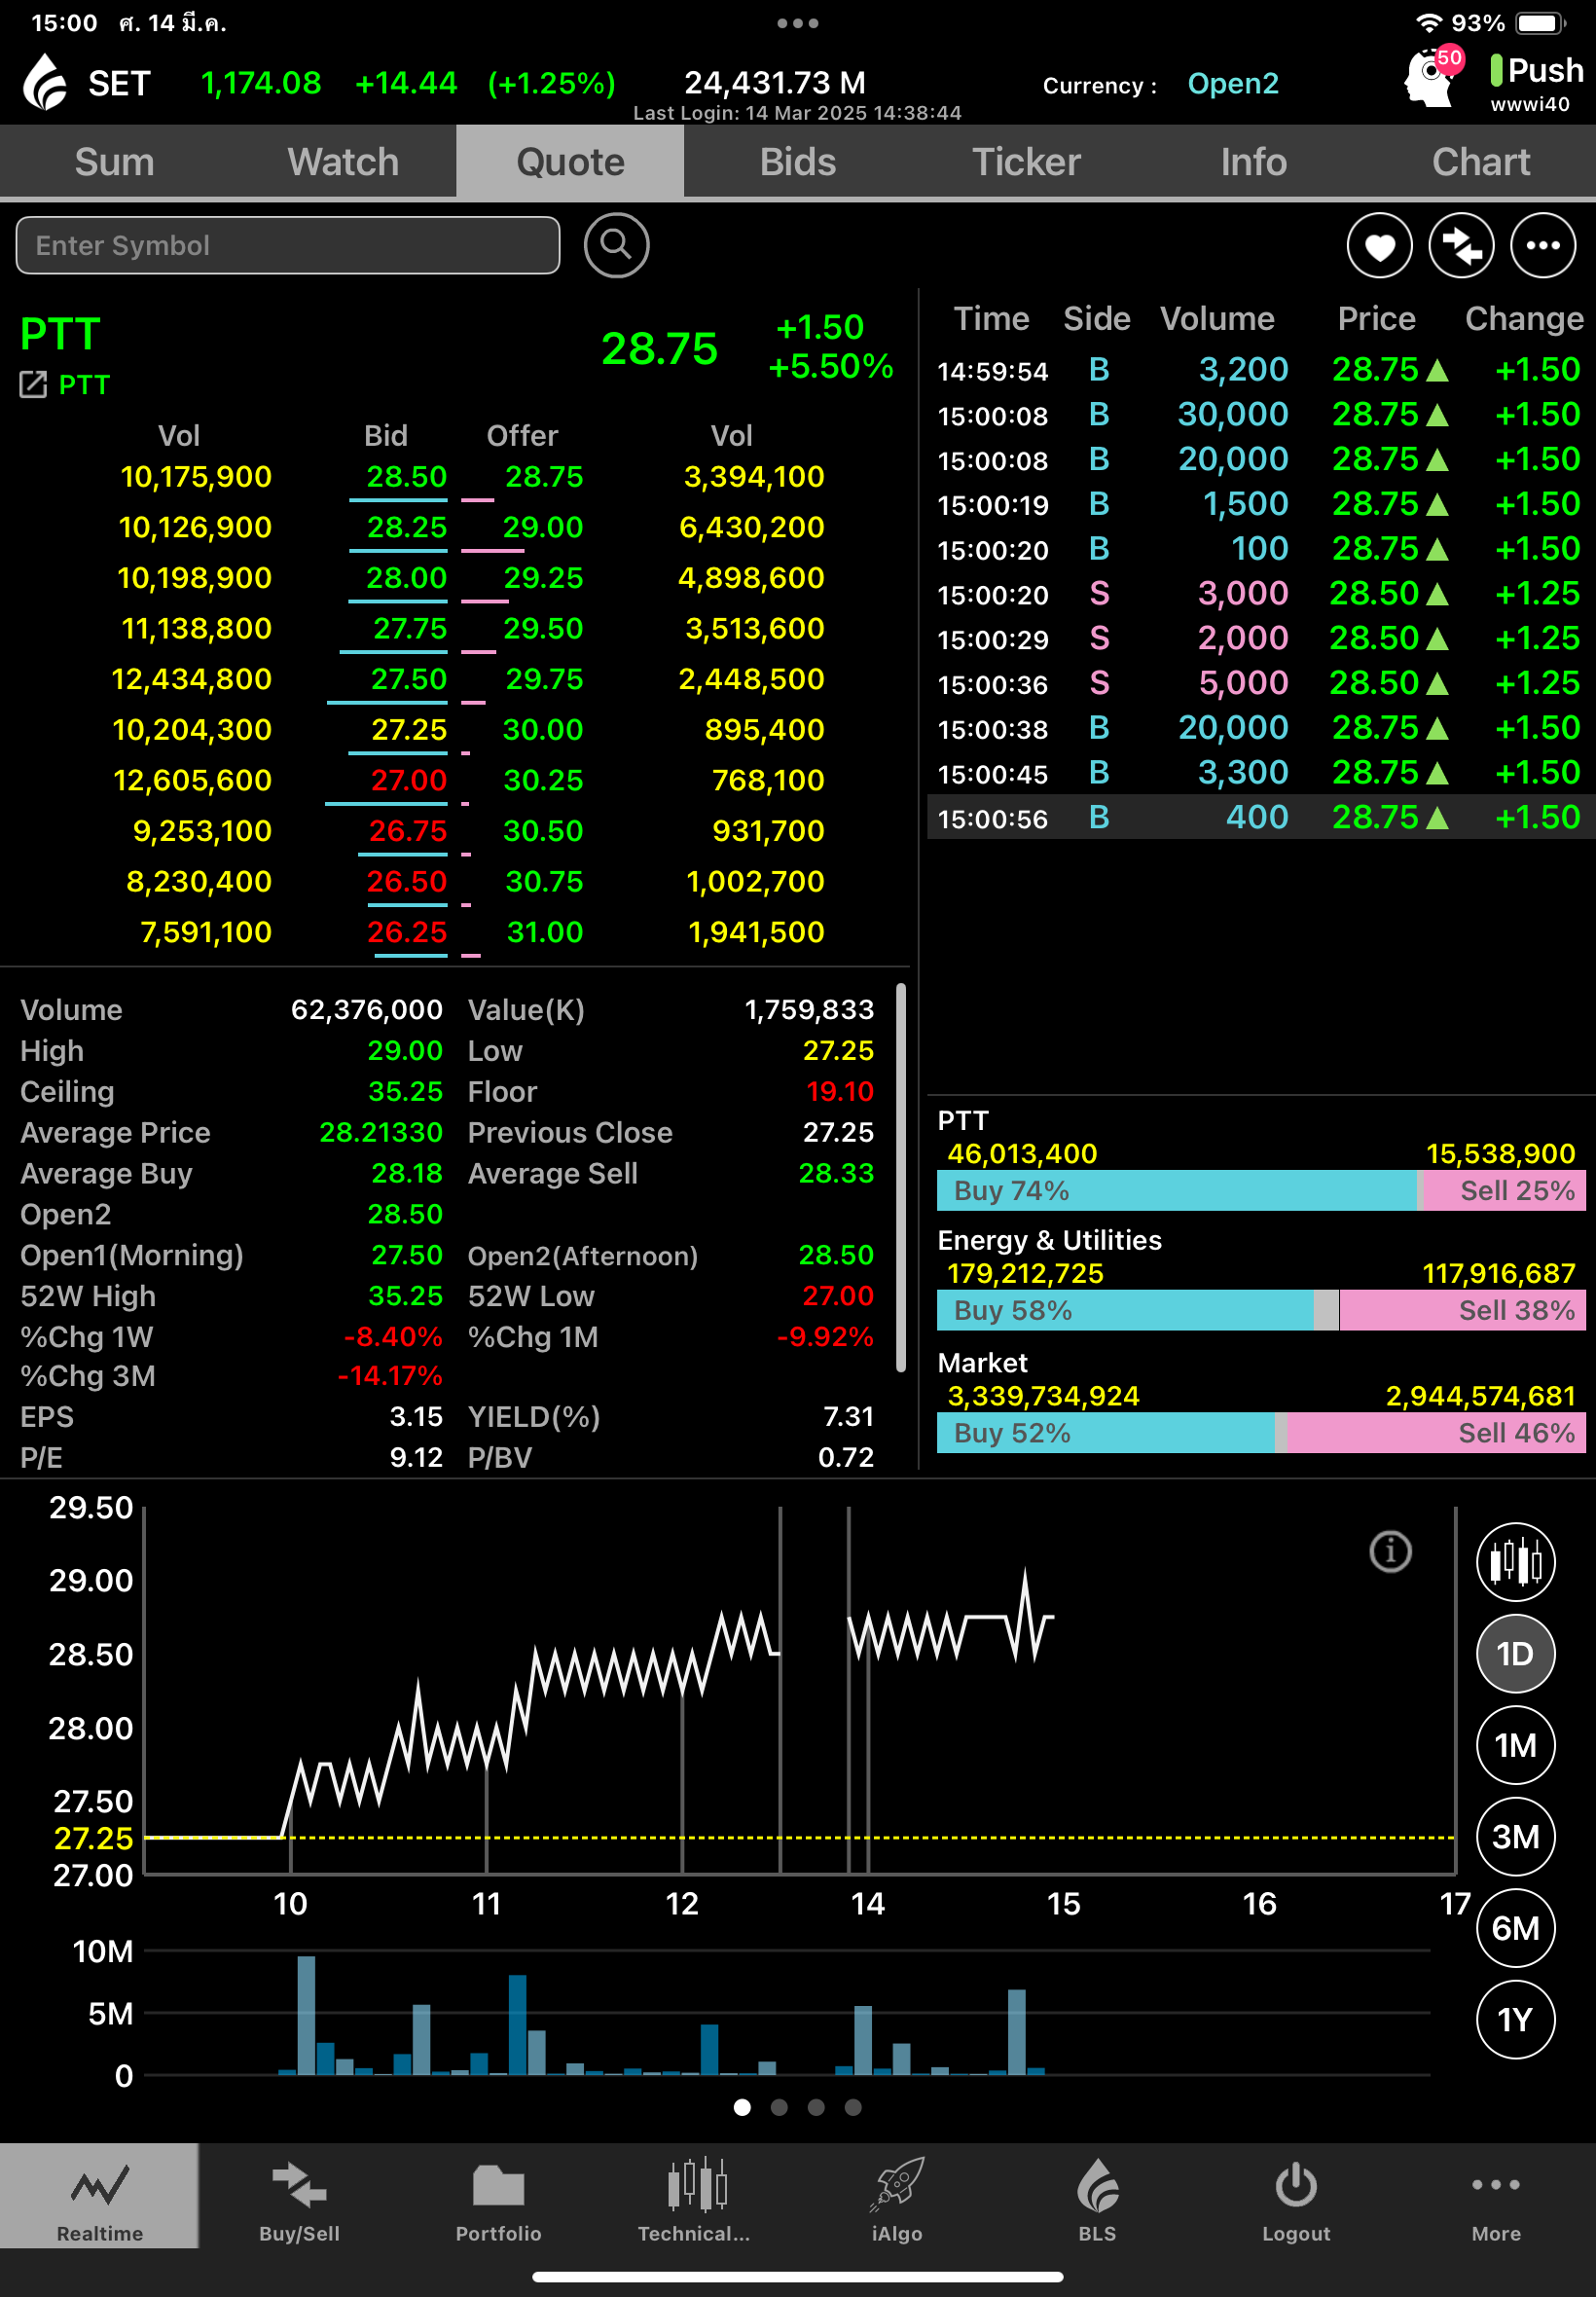The image size is (1596, 2297).
Task: Tap the Enter Symbol field
Action: tap(288, 245)
